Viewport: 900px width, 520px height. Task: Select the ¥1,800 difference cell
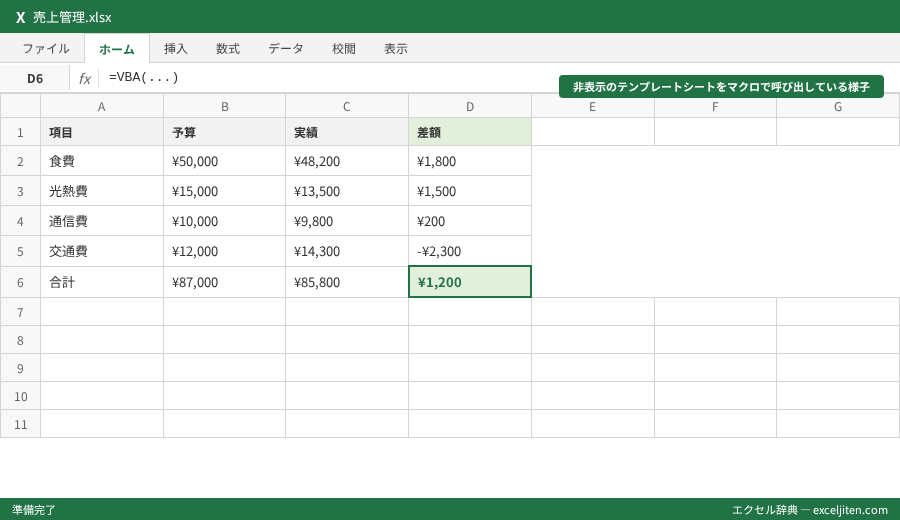point(470,161)
